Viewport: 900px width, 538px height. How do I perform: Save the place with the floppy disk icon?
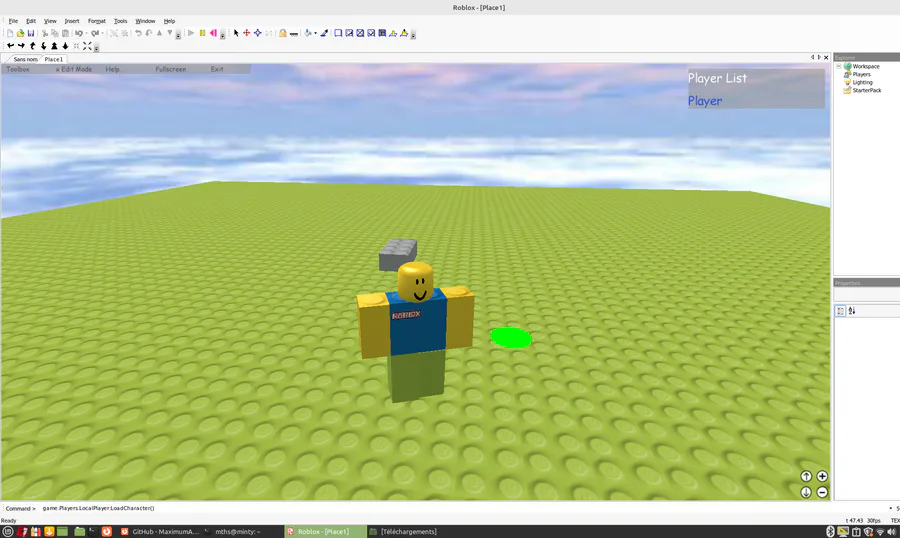[x=31, y=33]
